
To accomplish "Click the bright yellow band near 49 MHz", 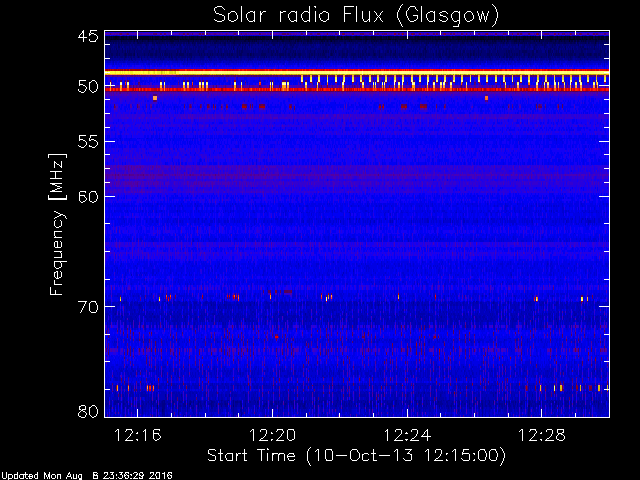I will pyautogui.click(x=357, y=73).
